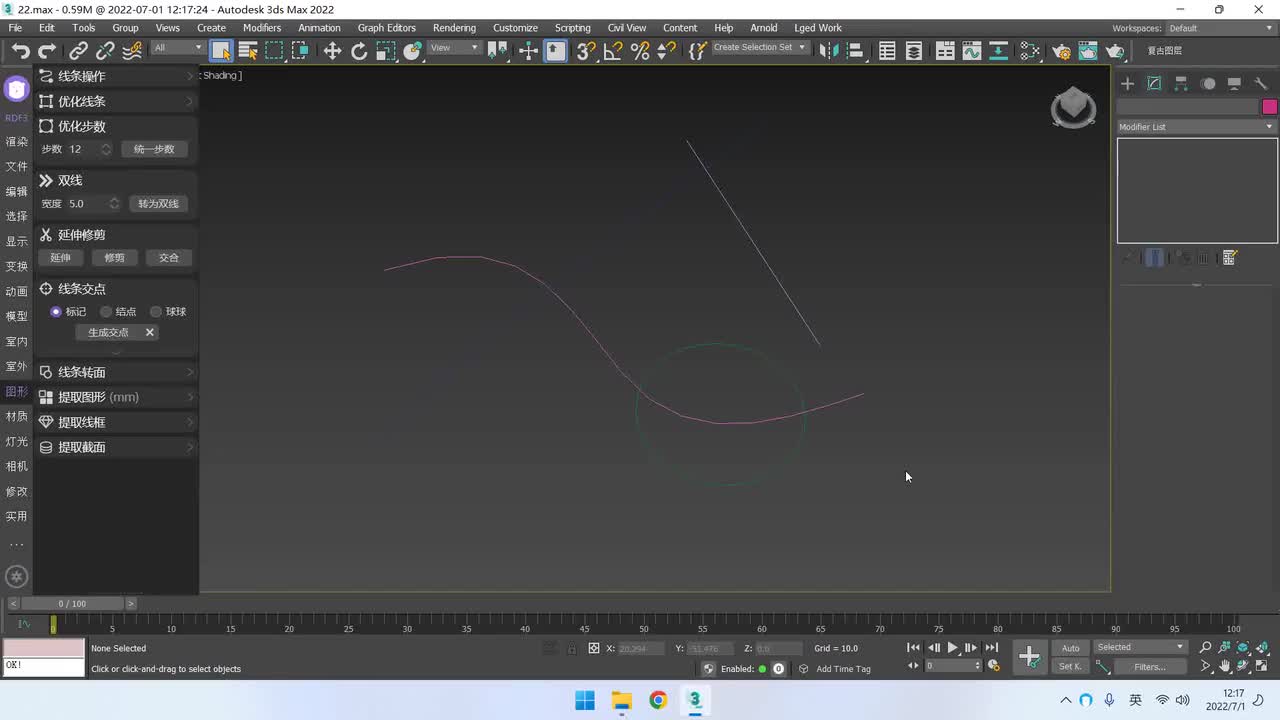The width and height of the screenshot is (1280, 720).
Task: Open the Hierarchy tab in the command panel
Action: coord(1181,84)
